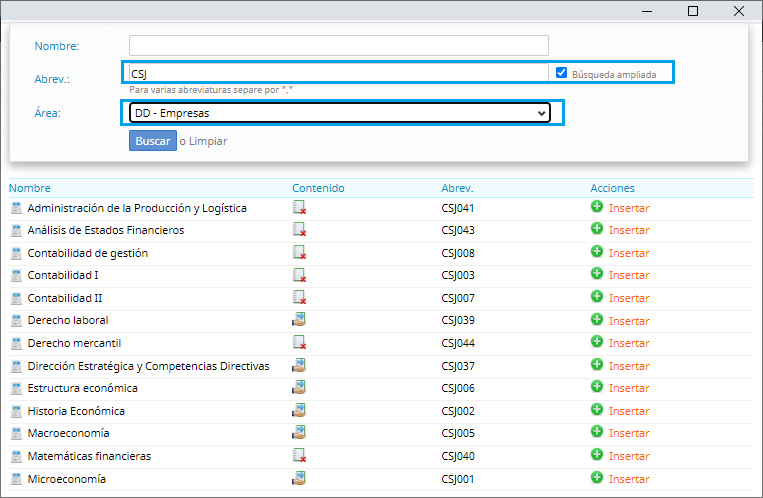
Task: Click the content icon for Dirección Estratégica y Competencias
Action: [x=299, y=365]
